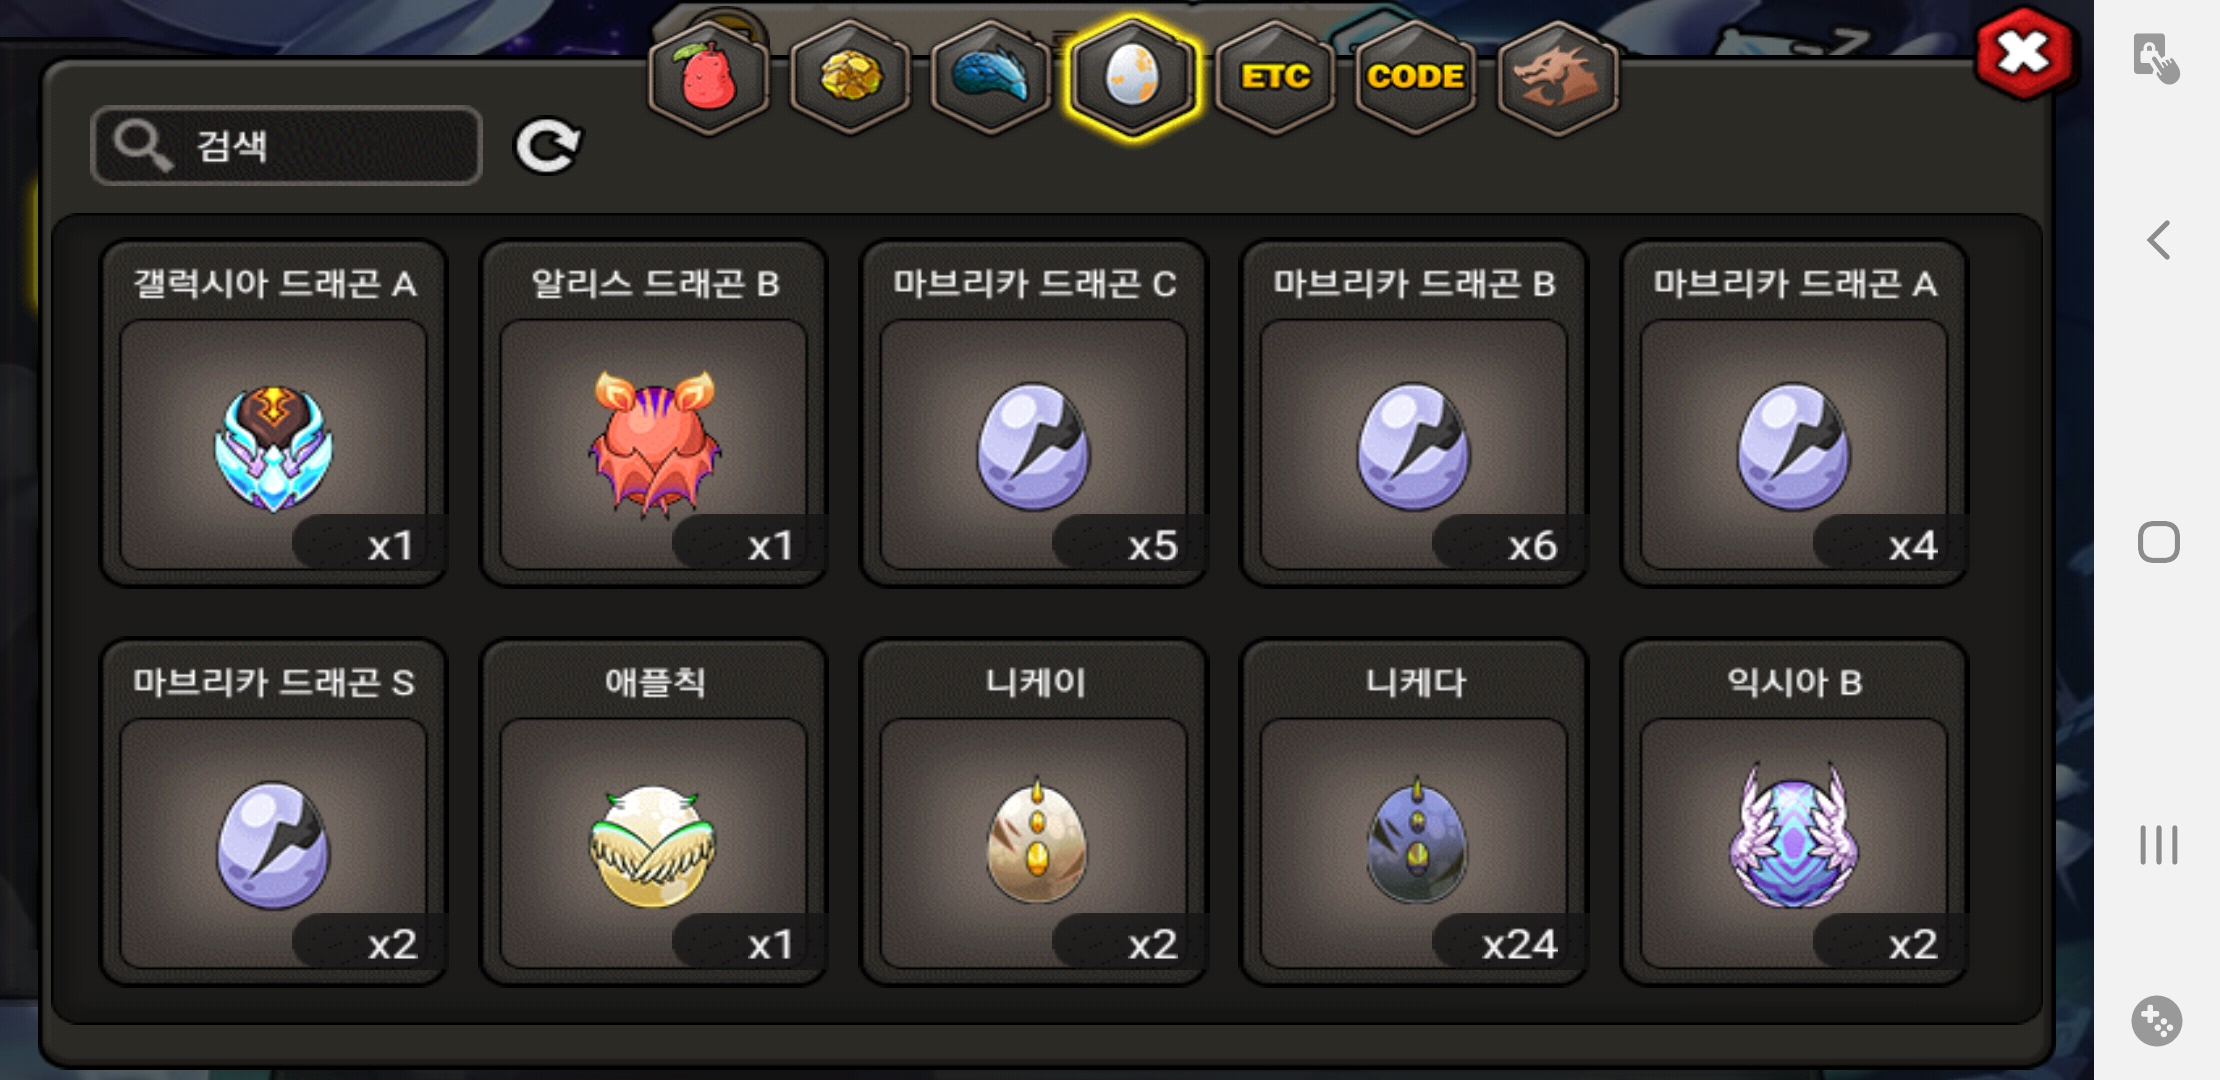Pick the 마브리카 드래곤 B egg with x6
This screenshot has width=2220, height=1080.
(1413, 413)
